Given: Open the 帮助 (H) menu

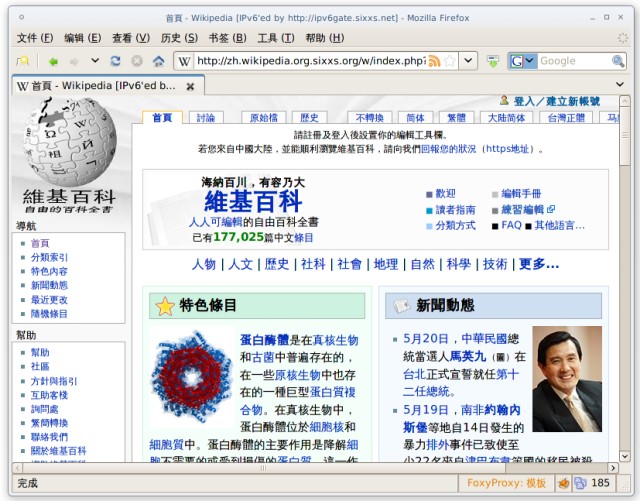Looking at the screenshot, I should click(x=325, y=38).
